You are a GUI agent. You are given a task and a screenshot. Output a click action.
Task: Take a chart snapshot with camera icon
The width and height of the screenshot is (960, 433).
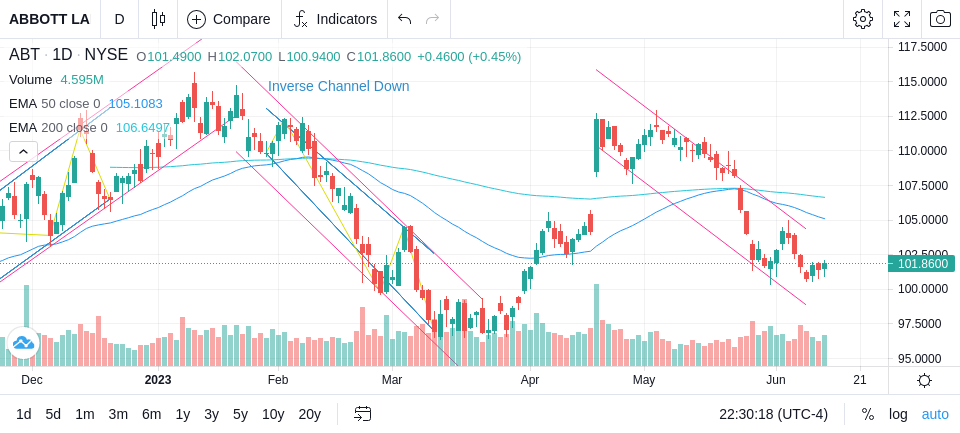point(940,19)
